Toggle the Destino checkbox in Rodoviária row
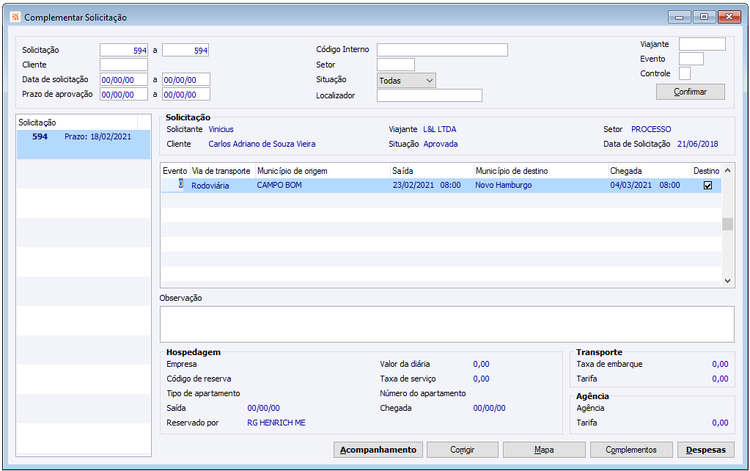The width and height of the screenshot is (750, 471). [708, 185]
